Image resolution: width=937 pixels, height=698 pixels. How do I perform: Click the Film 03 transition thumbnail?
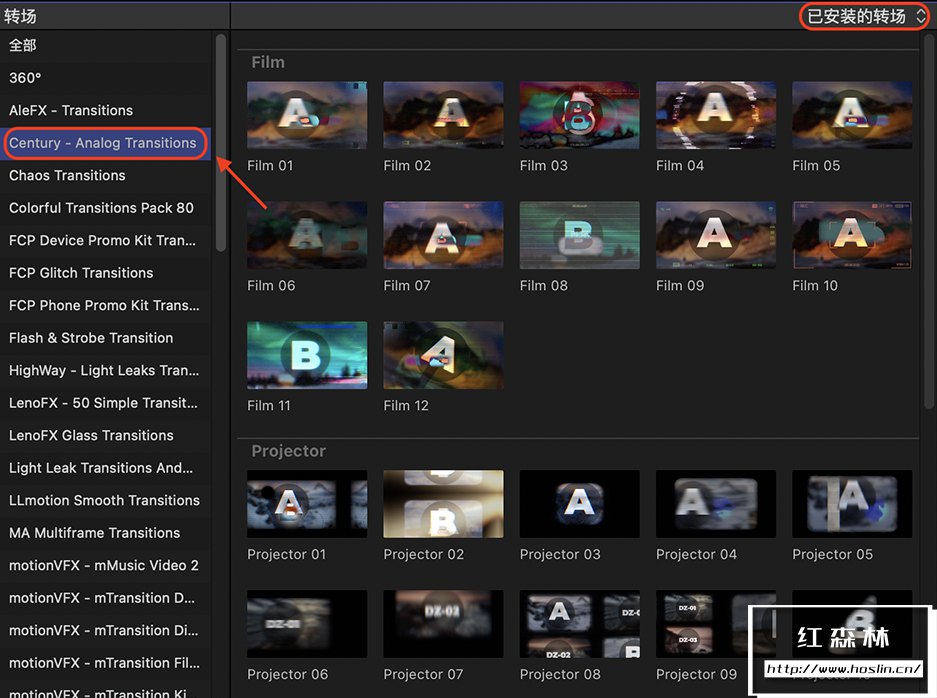tap(580, 115)
